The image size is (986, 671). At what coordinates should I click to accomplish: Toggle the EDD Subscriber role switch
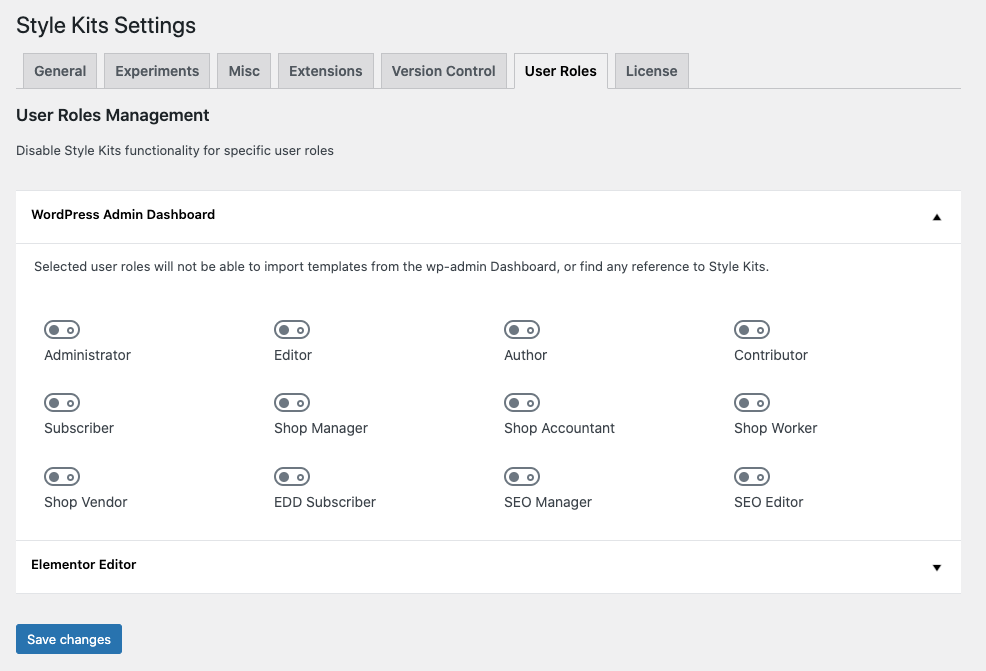pyautogui.click(x=292, y=477)
